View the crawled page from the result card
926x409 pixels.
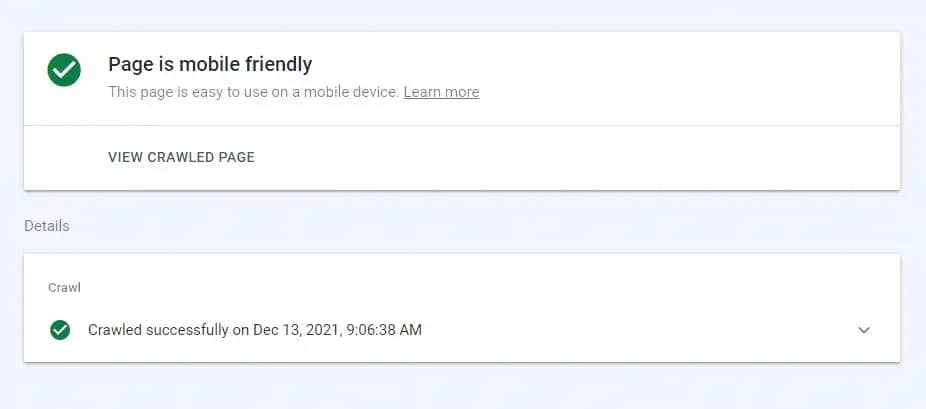[x=181, y=158]
